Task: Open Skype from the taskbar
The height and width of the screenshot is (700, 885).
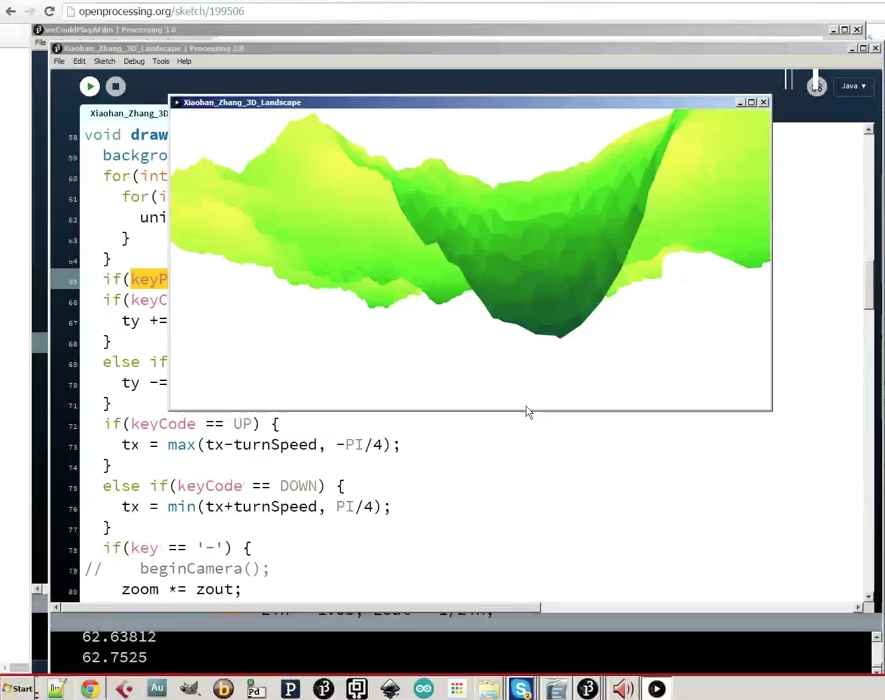Action: 521,688
